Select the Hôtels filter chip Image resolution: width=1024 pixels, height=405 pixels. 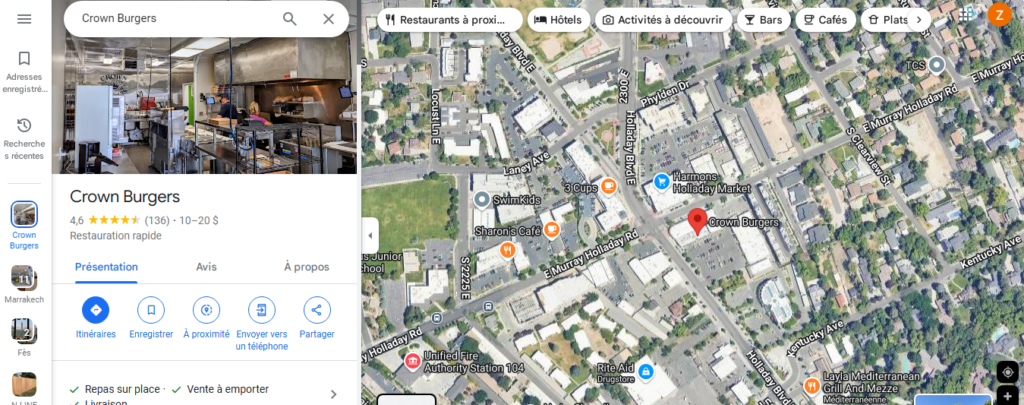coord(558,20)
